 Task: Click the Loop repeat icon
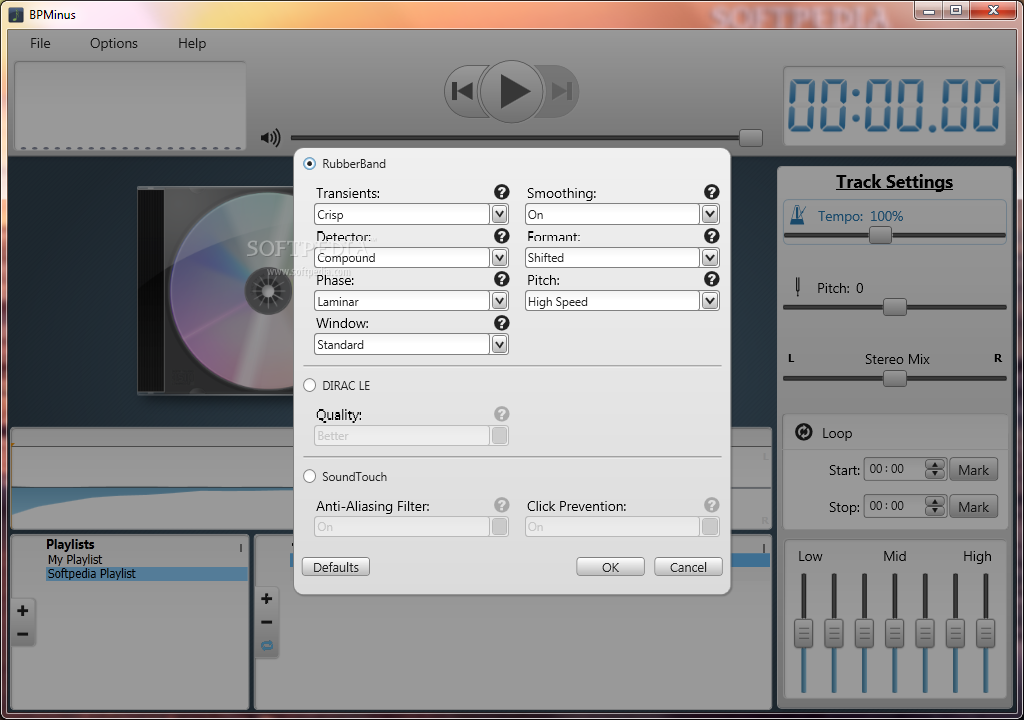[803, 432]
